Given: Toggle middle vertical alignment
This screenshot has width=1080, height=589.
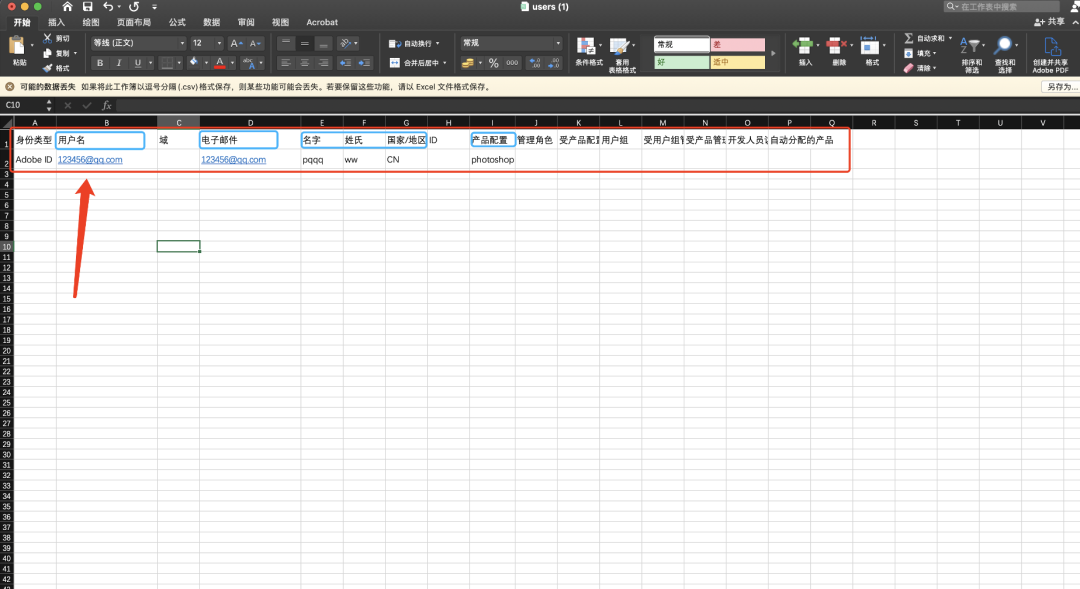Looking at the screenshot, I should [304, 43].
